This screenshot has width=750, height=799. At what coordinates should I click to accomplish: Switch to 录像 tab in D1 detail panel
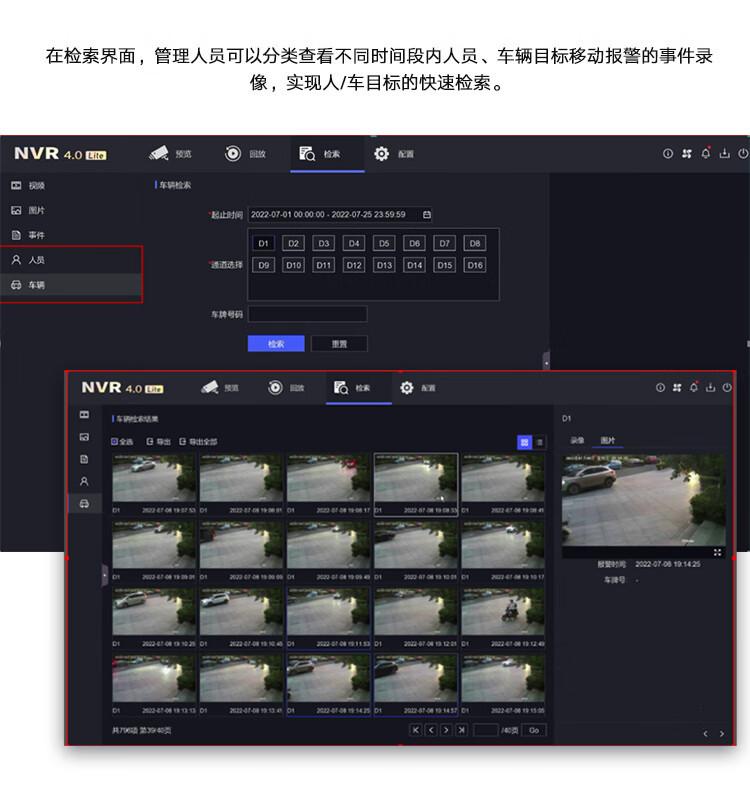[577, 440]
